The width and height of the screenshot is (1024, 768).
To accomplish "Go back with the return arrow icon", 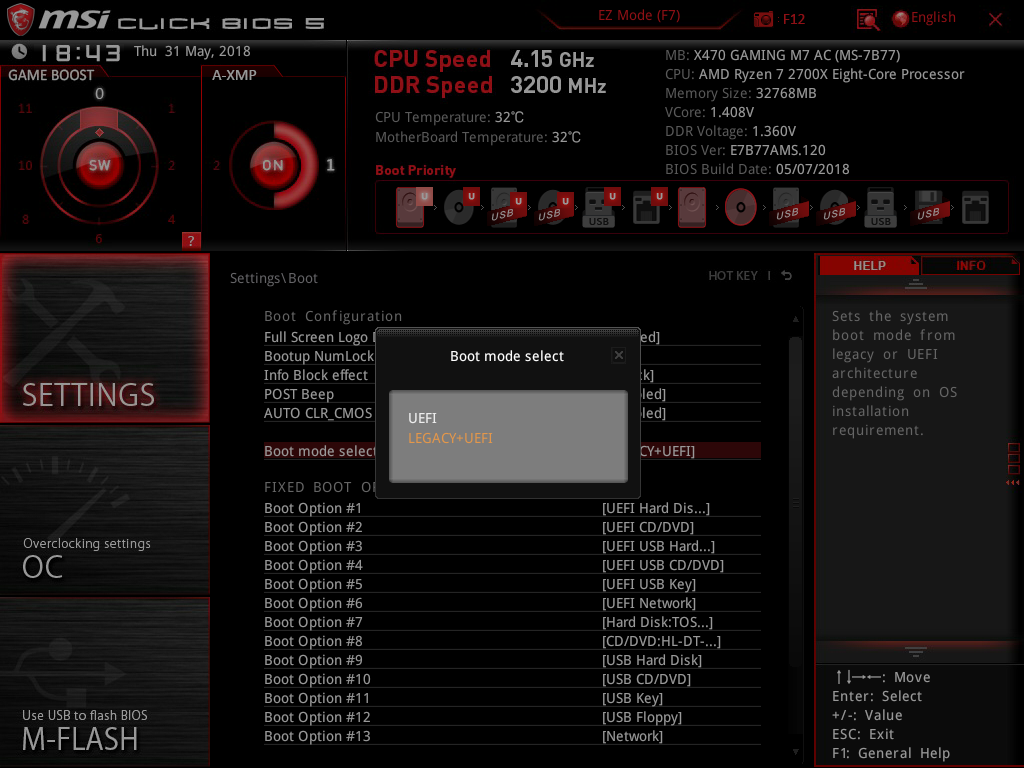I will click(x=787, y=276).
